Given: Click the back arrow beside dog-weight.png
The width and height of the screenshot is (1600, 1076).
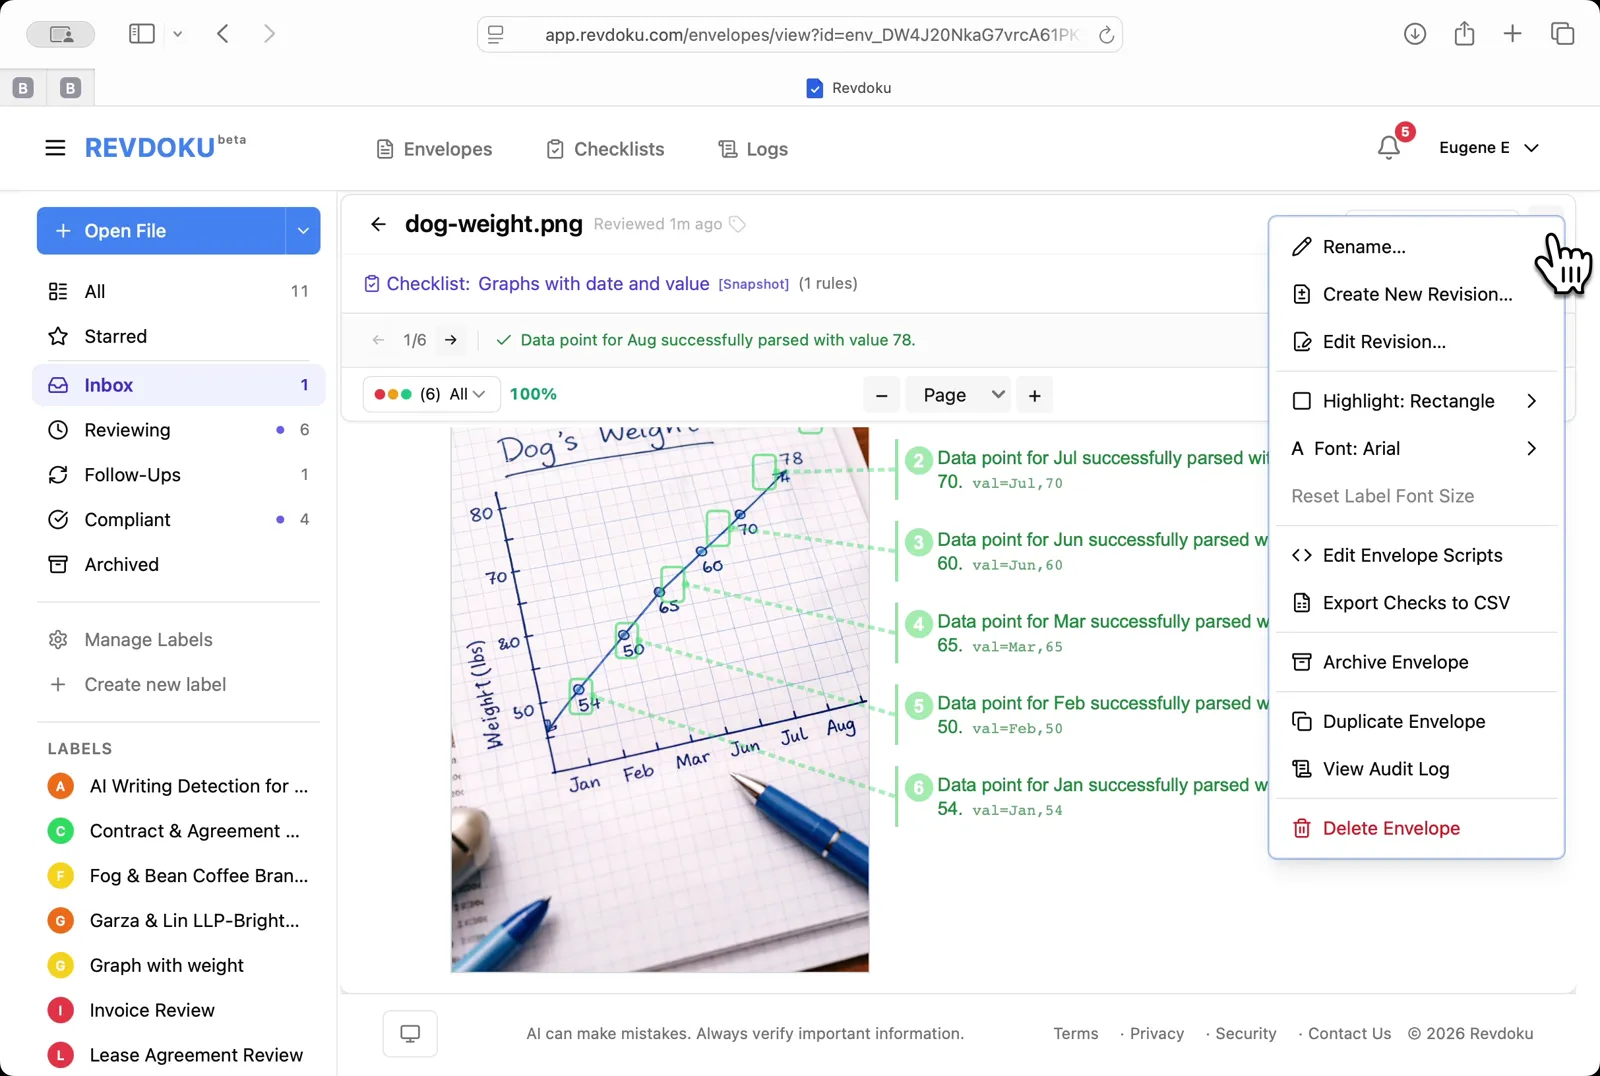Looking at the screenshot, I should [378, 224].
